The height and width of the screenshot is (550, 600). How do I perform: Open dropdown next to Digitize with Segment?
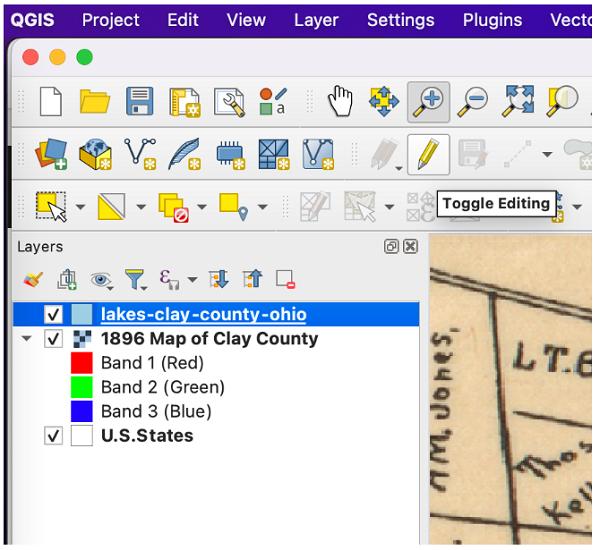(x=547, y=154)
